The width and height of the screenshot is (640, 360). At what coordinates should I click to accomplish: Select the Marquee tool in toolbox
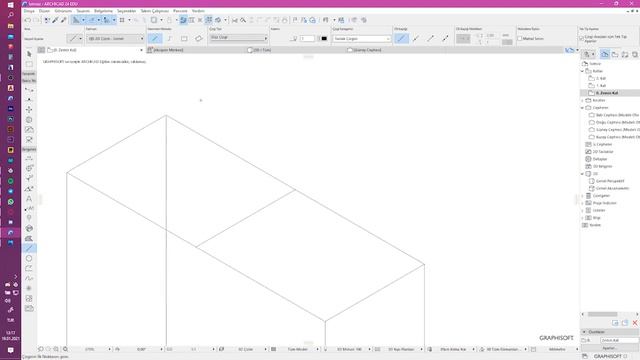29,64
